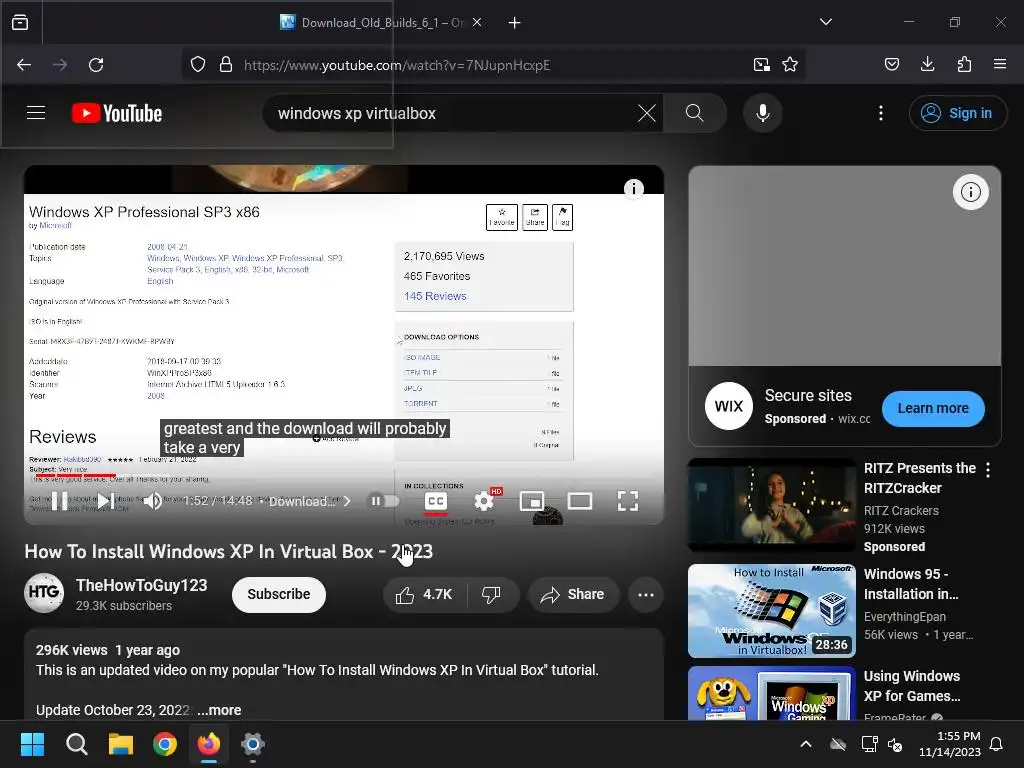The height and width of the screenshot is (768, 1024).
Task: Open YouTube settings three-dot menu
Action: pyautogui.click(x=881, y=113)
